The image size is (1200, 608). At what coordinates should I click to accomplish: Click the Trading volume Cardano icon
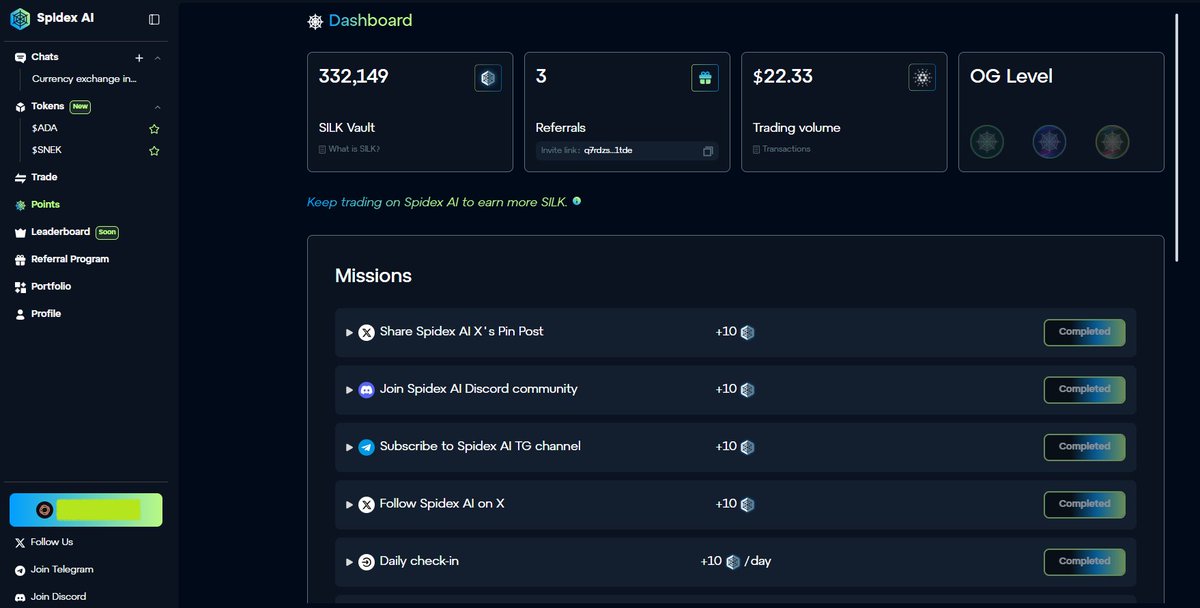[x=922, y=78]
